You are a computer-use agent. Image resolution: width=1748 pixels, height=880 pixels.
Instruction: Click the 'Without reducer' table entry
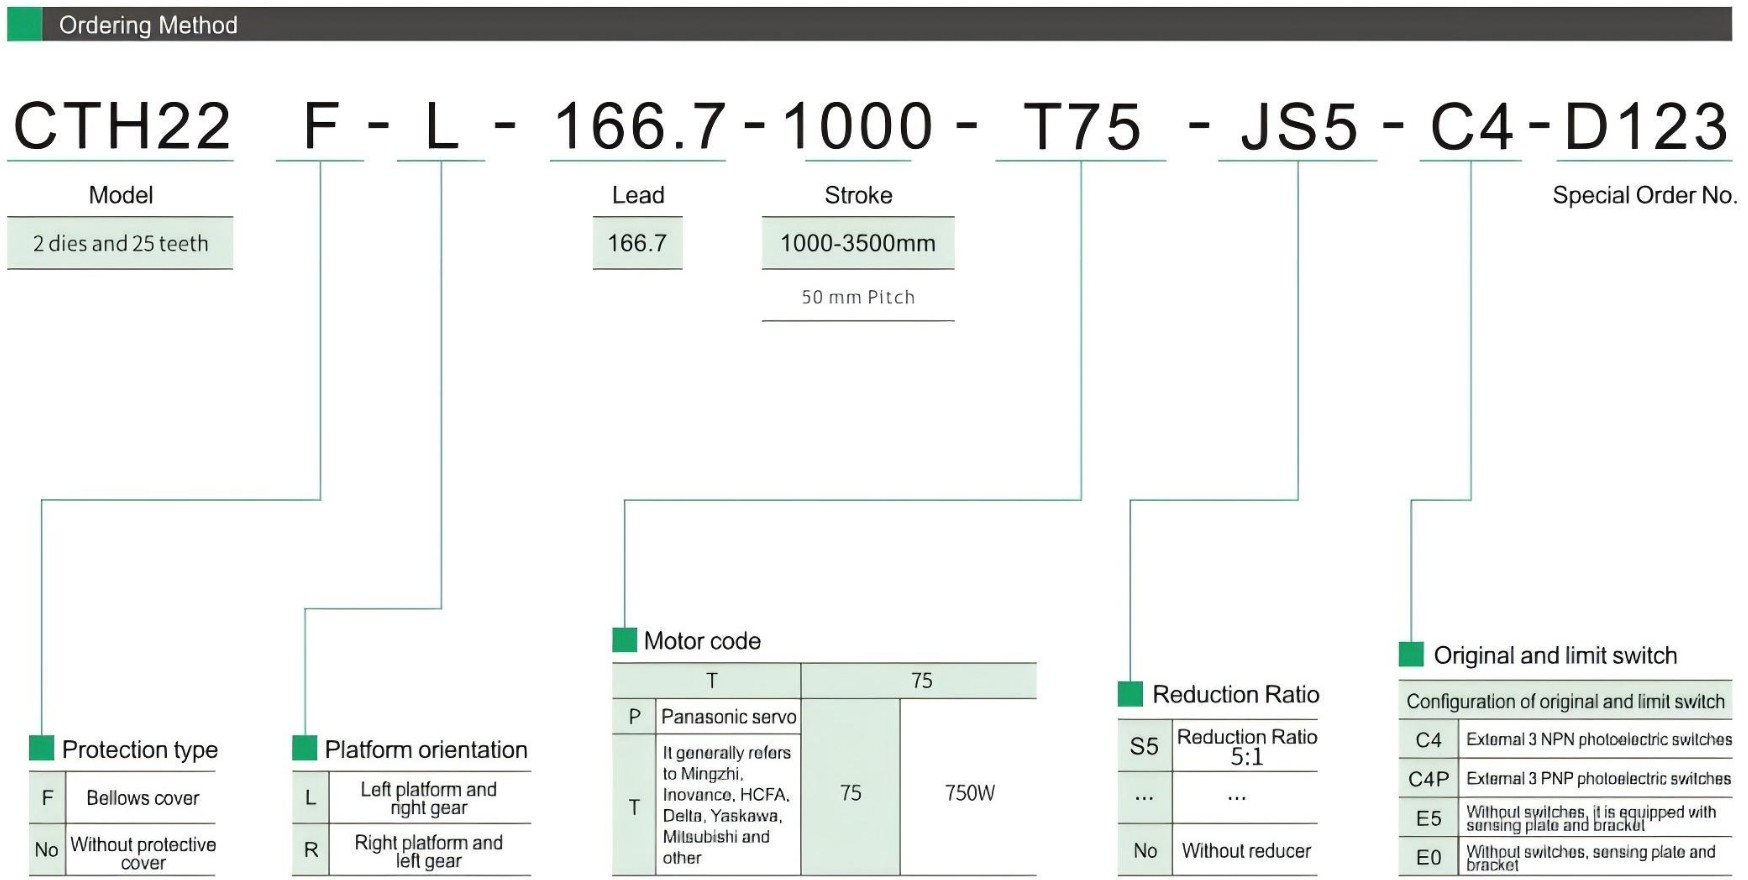pos(1245,851)
